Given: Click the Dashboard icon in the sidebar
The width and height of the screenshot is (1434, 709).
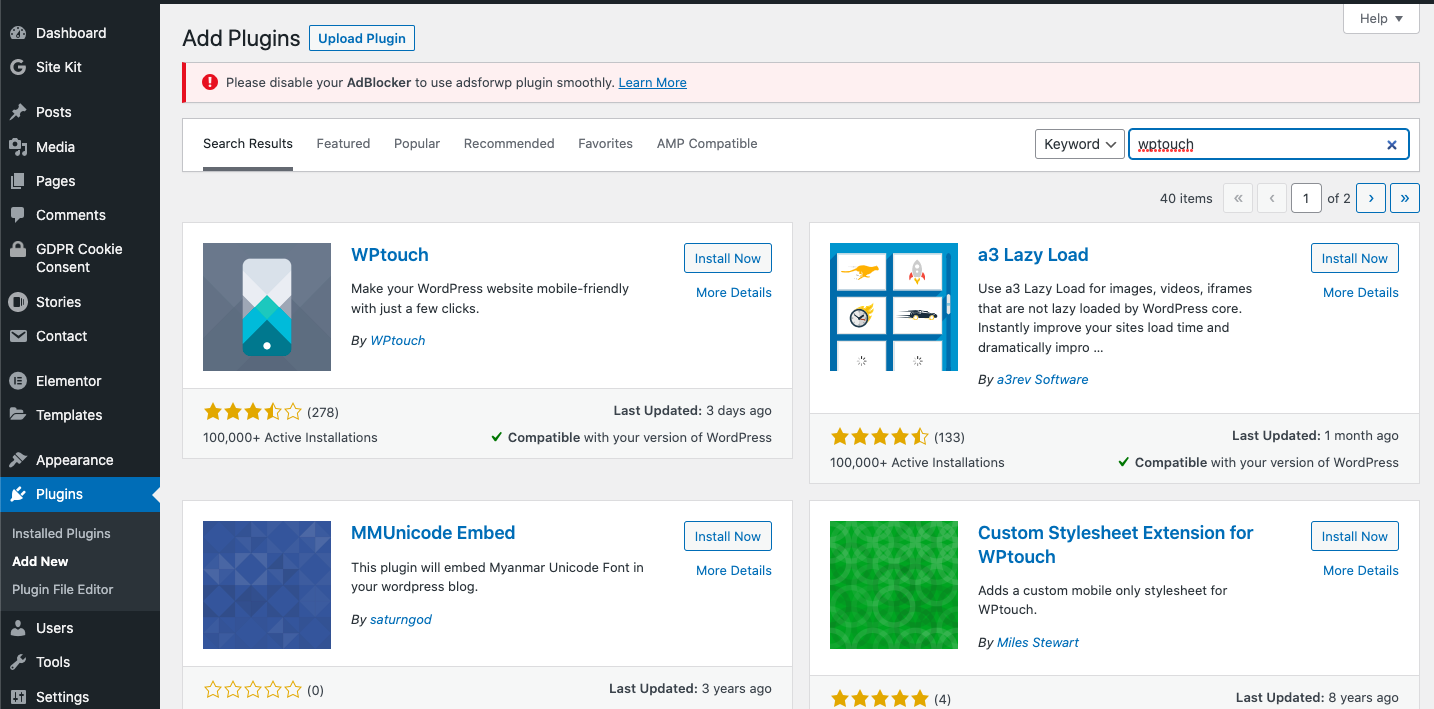Looking at the screenshot, I should [x=18, y=33].
